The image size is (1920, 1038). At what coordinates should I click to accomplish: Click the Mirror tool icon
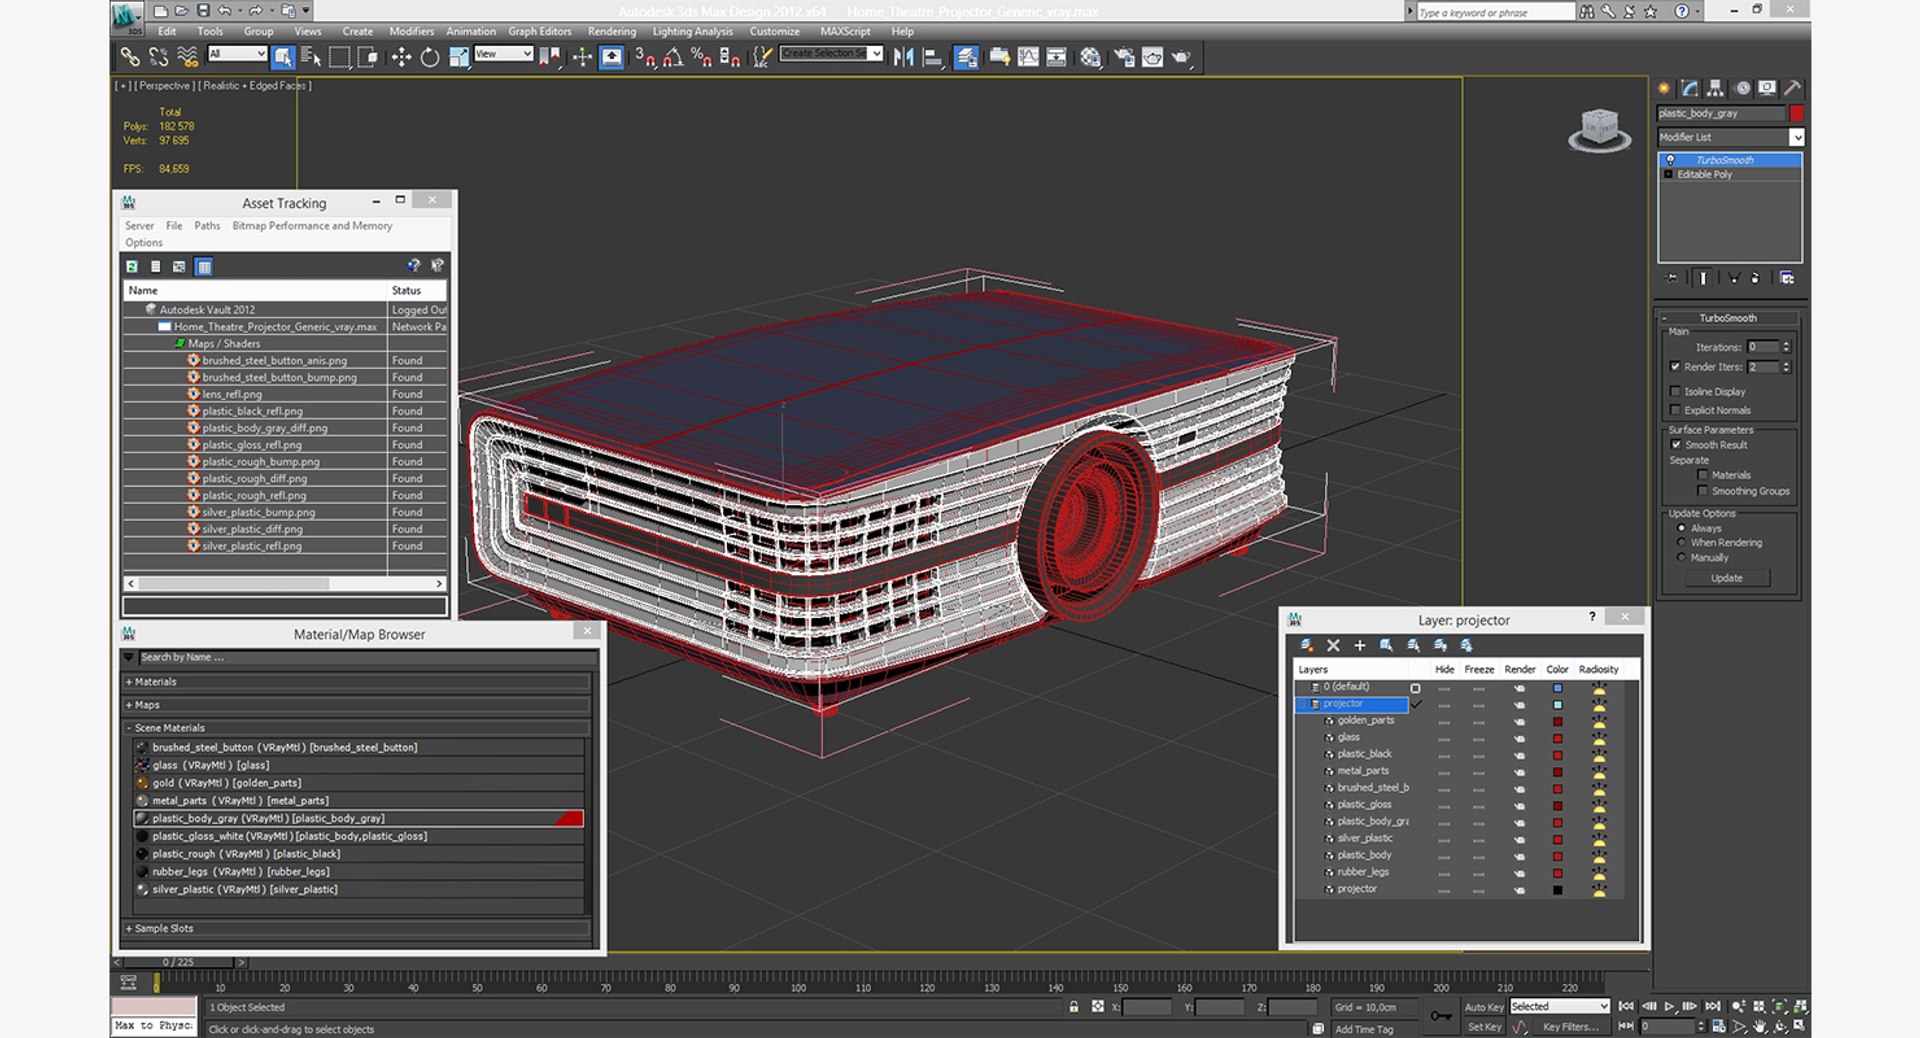click(903, 57)
